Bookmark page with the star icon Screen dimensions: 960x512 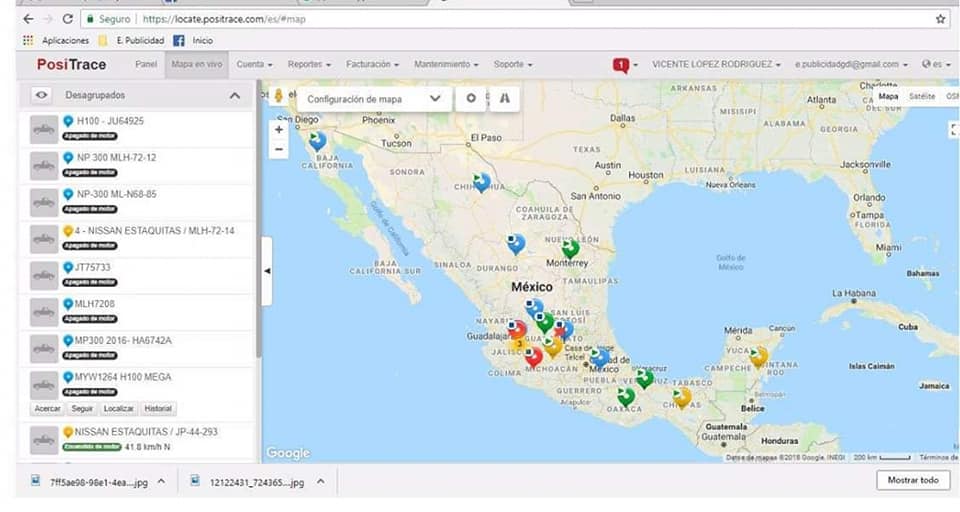point(940,19)
